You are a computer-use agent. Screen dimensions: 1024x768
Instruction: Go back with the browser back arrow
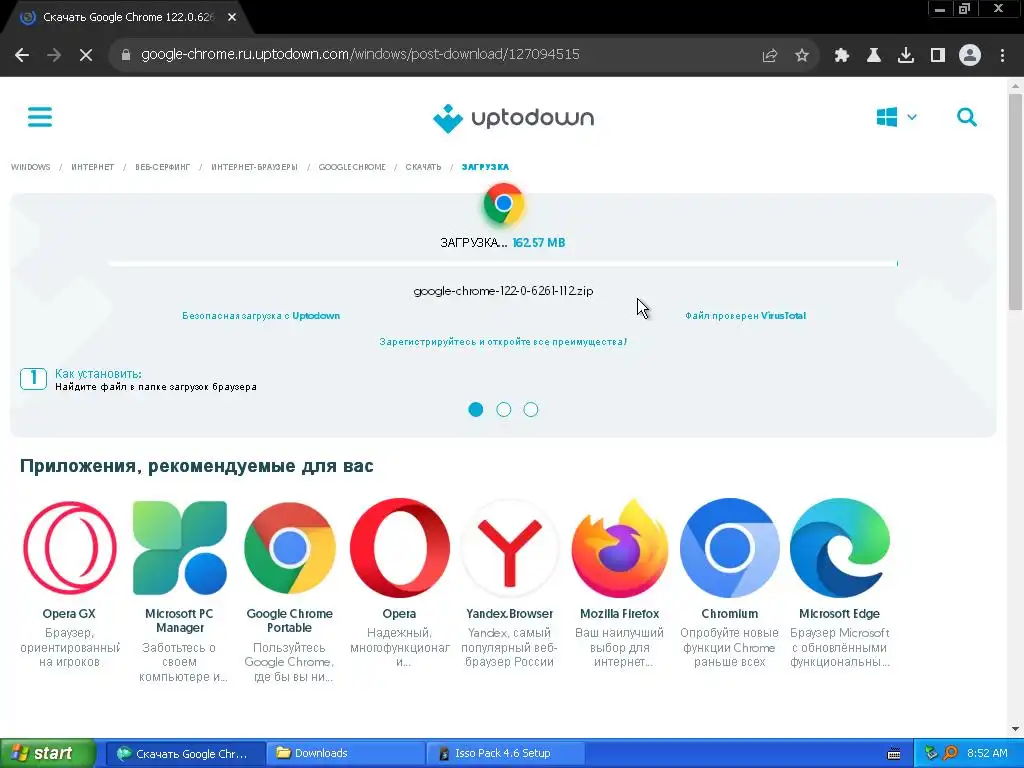coord(22,55)
